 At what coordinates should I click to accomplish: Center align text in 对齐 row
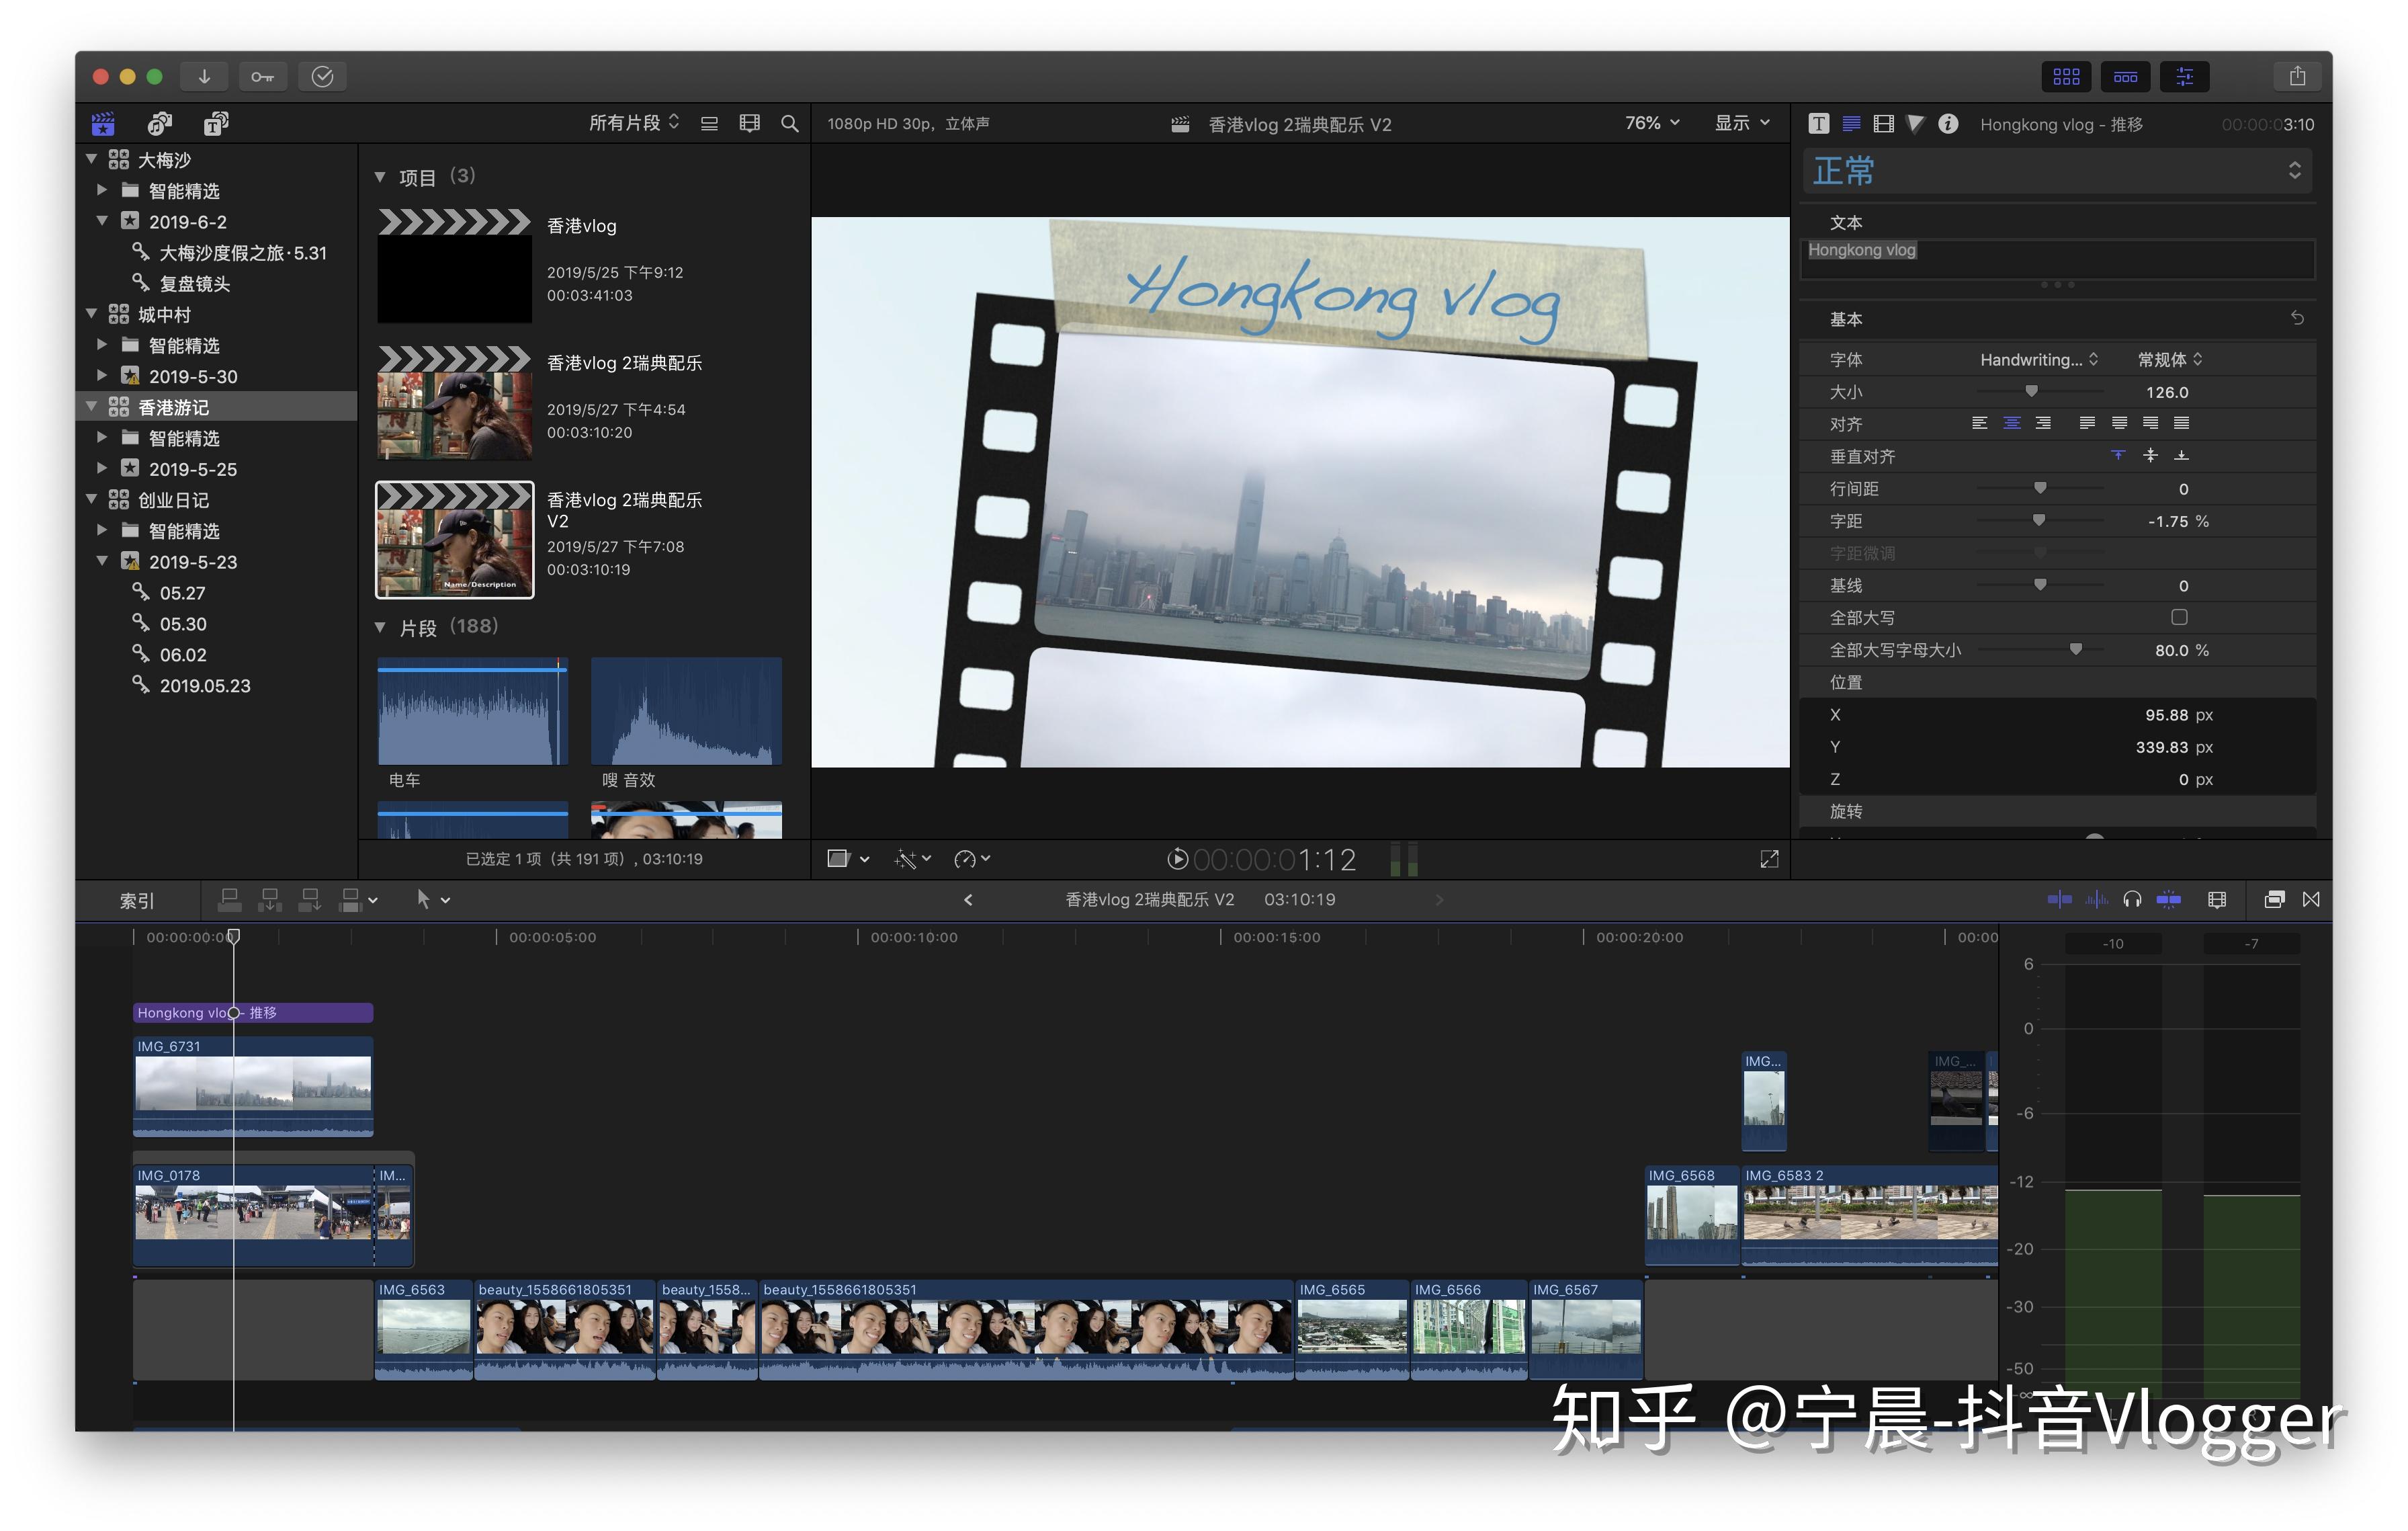(2011, 423)
